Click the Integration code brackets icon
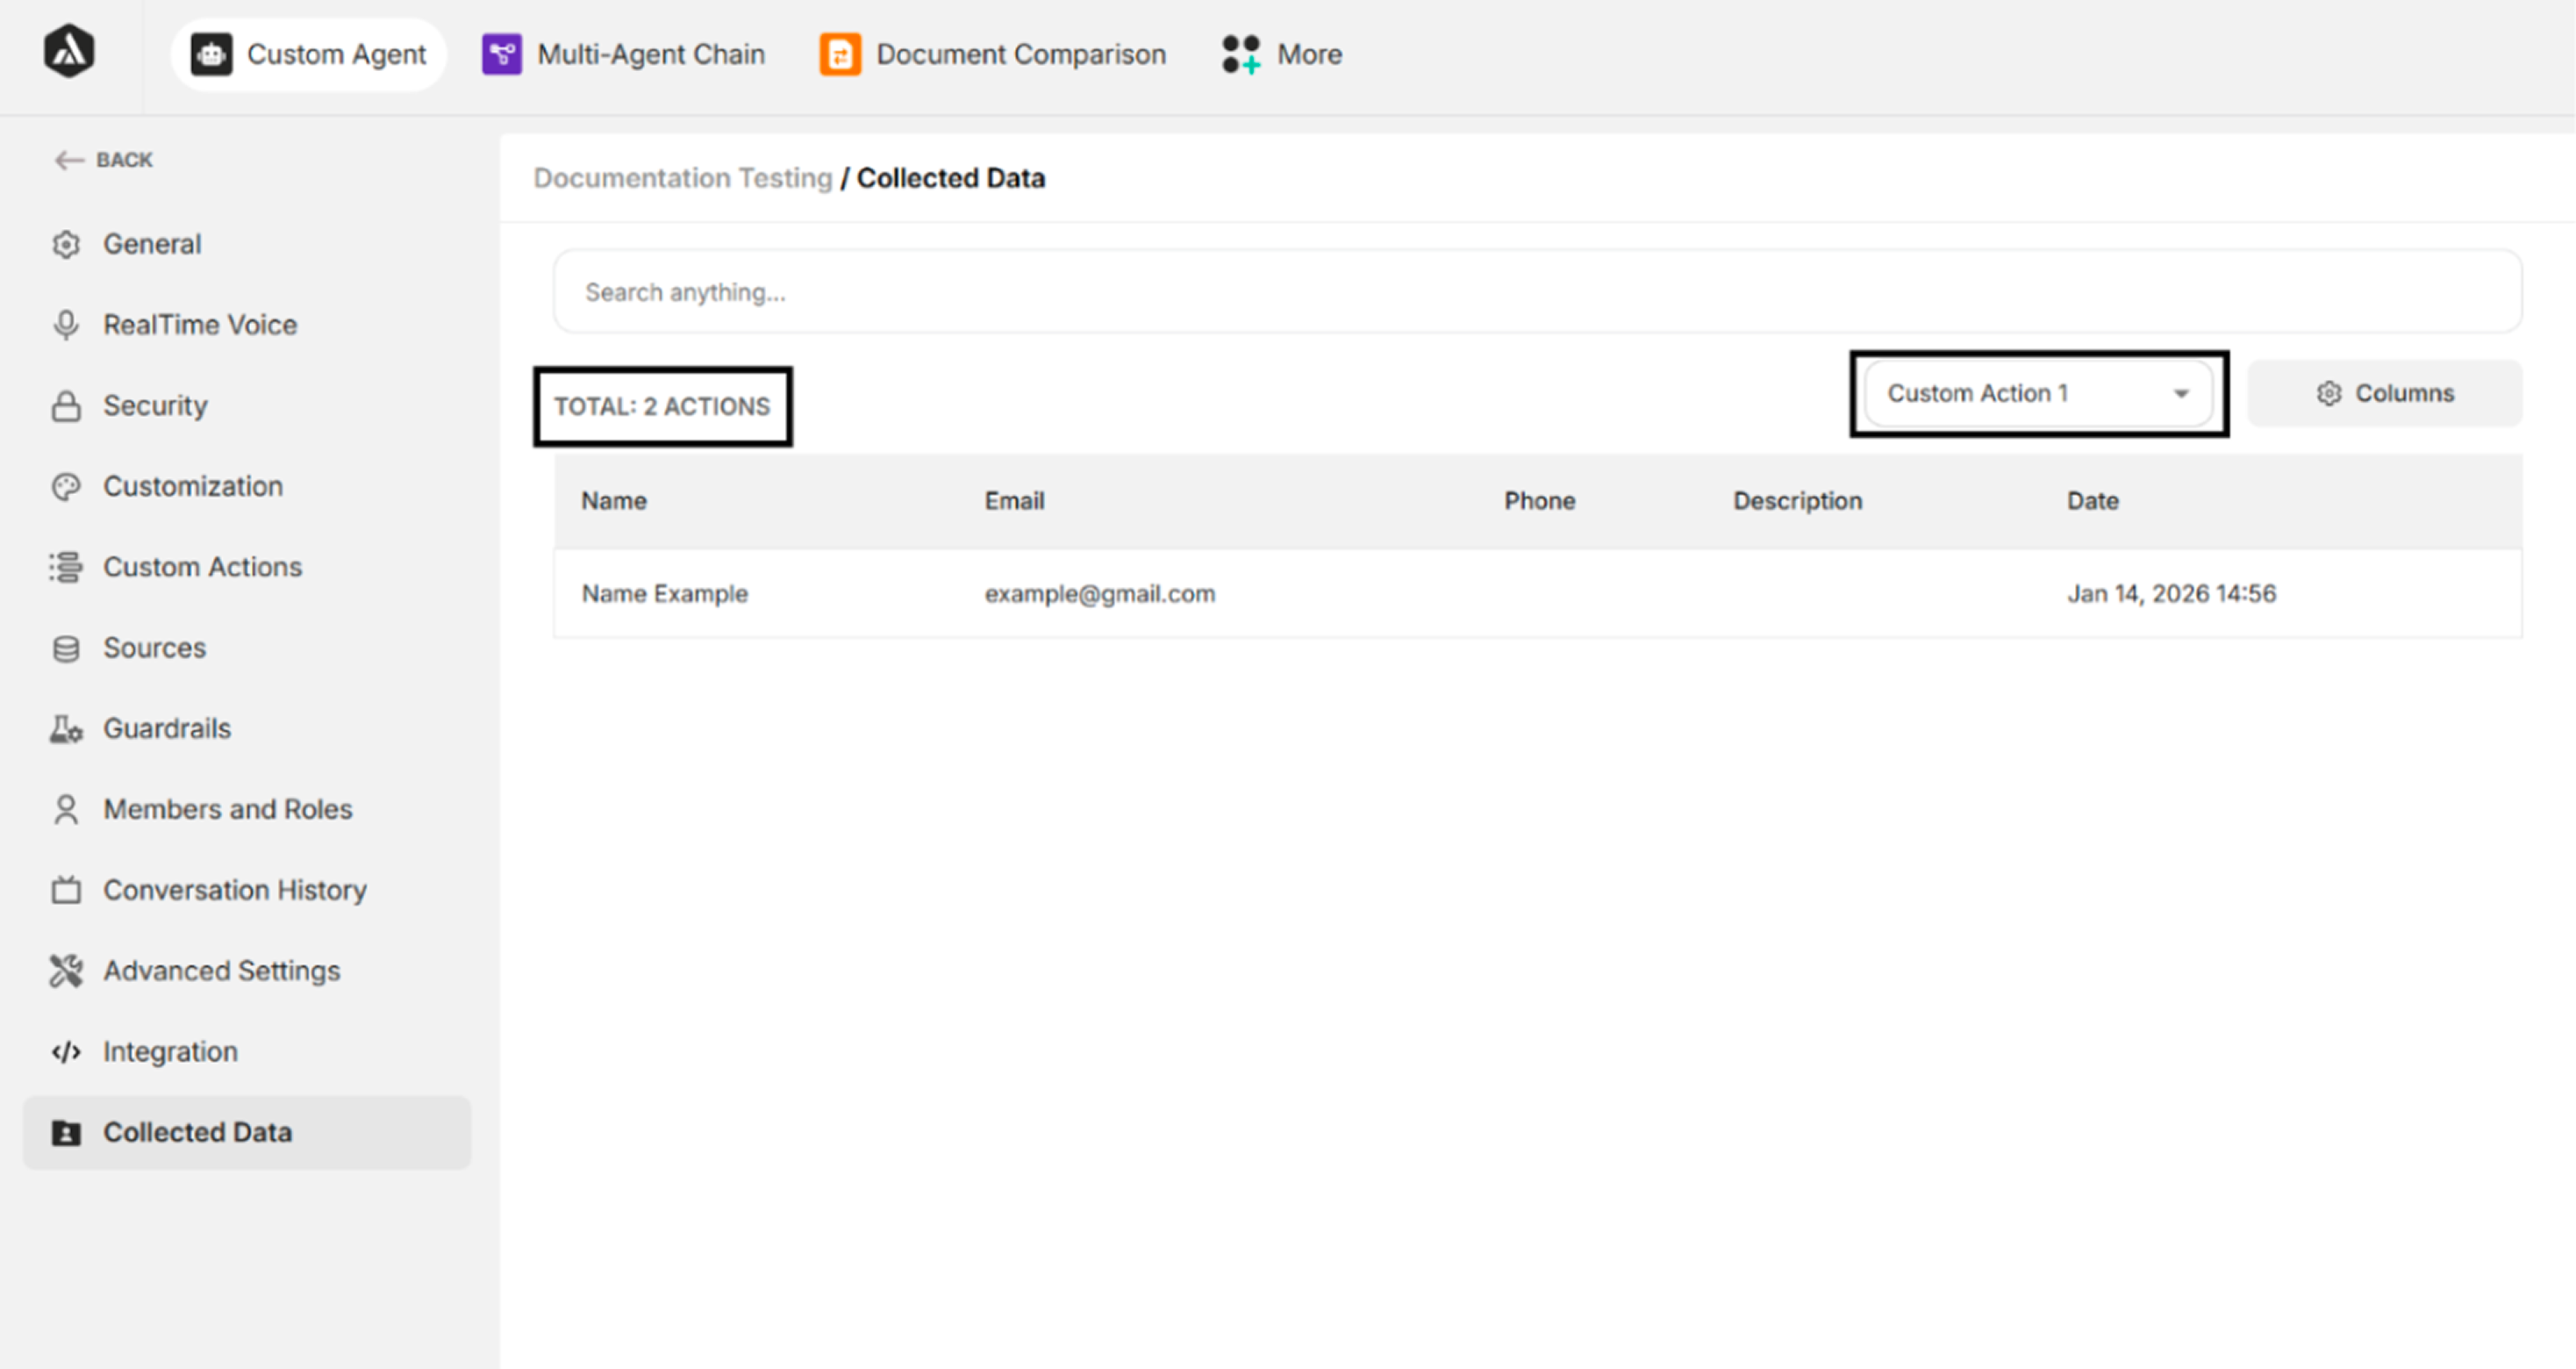The width and height of the screenshot is (2576, 1369). (66, 1052)
